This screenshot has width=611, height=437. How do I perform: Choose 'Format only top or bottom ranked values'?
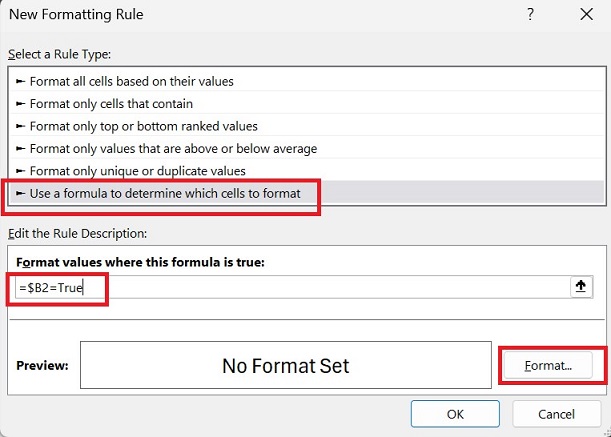[x=143, y=126]
